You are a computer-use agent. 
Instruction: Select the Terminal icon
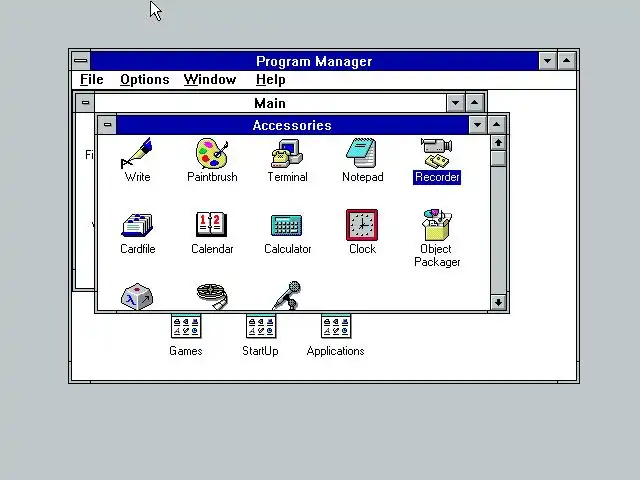[x=287, y=153]
